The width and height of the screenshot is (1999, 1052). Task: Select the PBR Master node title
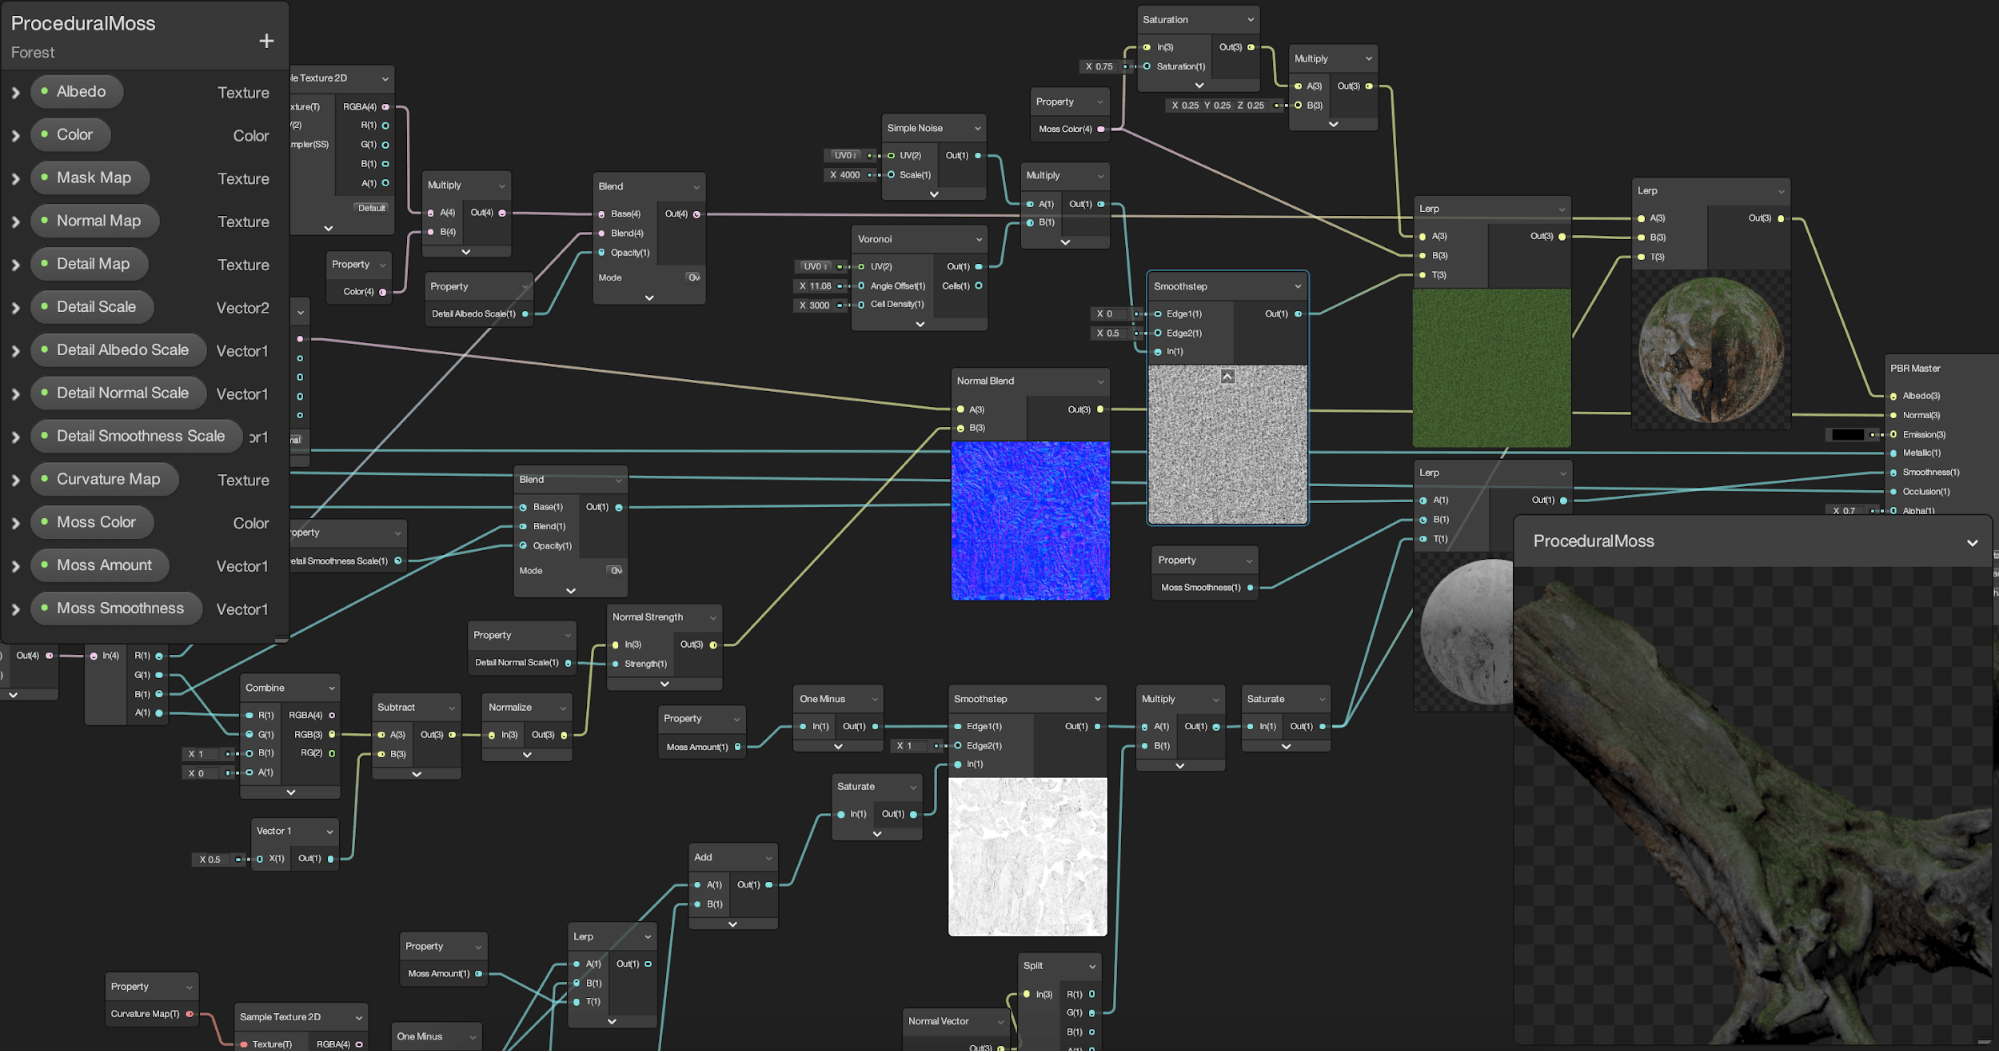point(1915,368)
